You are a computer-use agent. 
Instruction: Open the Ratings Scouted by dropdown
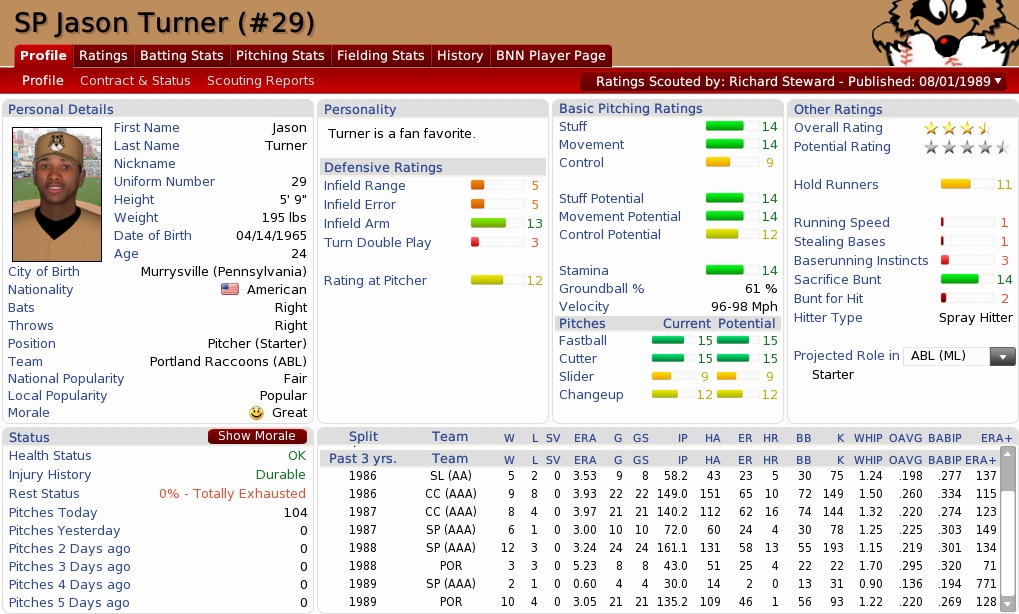[798, 81]
